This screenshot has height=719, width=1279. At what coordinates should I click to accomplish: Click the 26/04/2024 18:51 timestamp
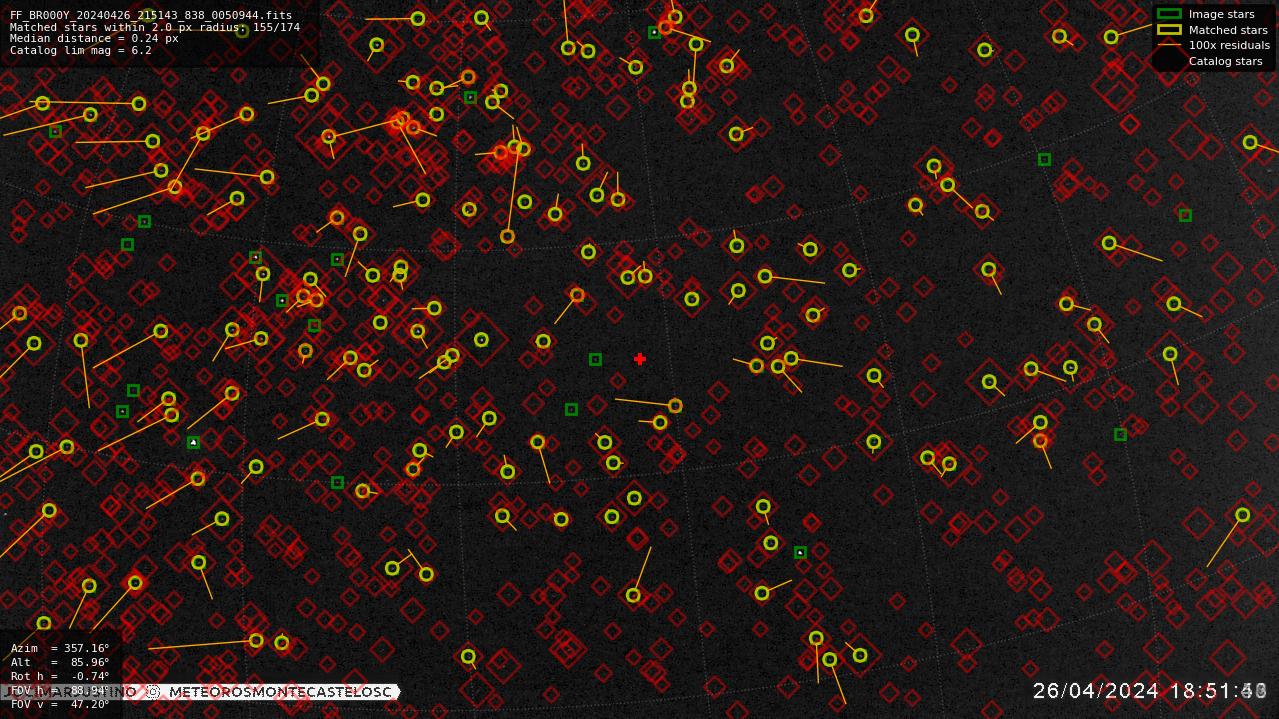(x=1150, y=691)
